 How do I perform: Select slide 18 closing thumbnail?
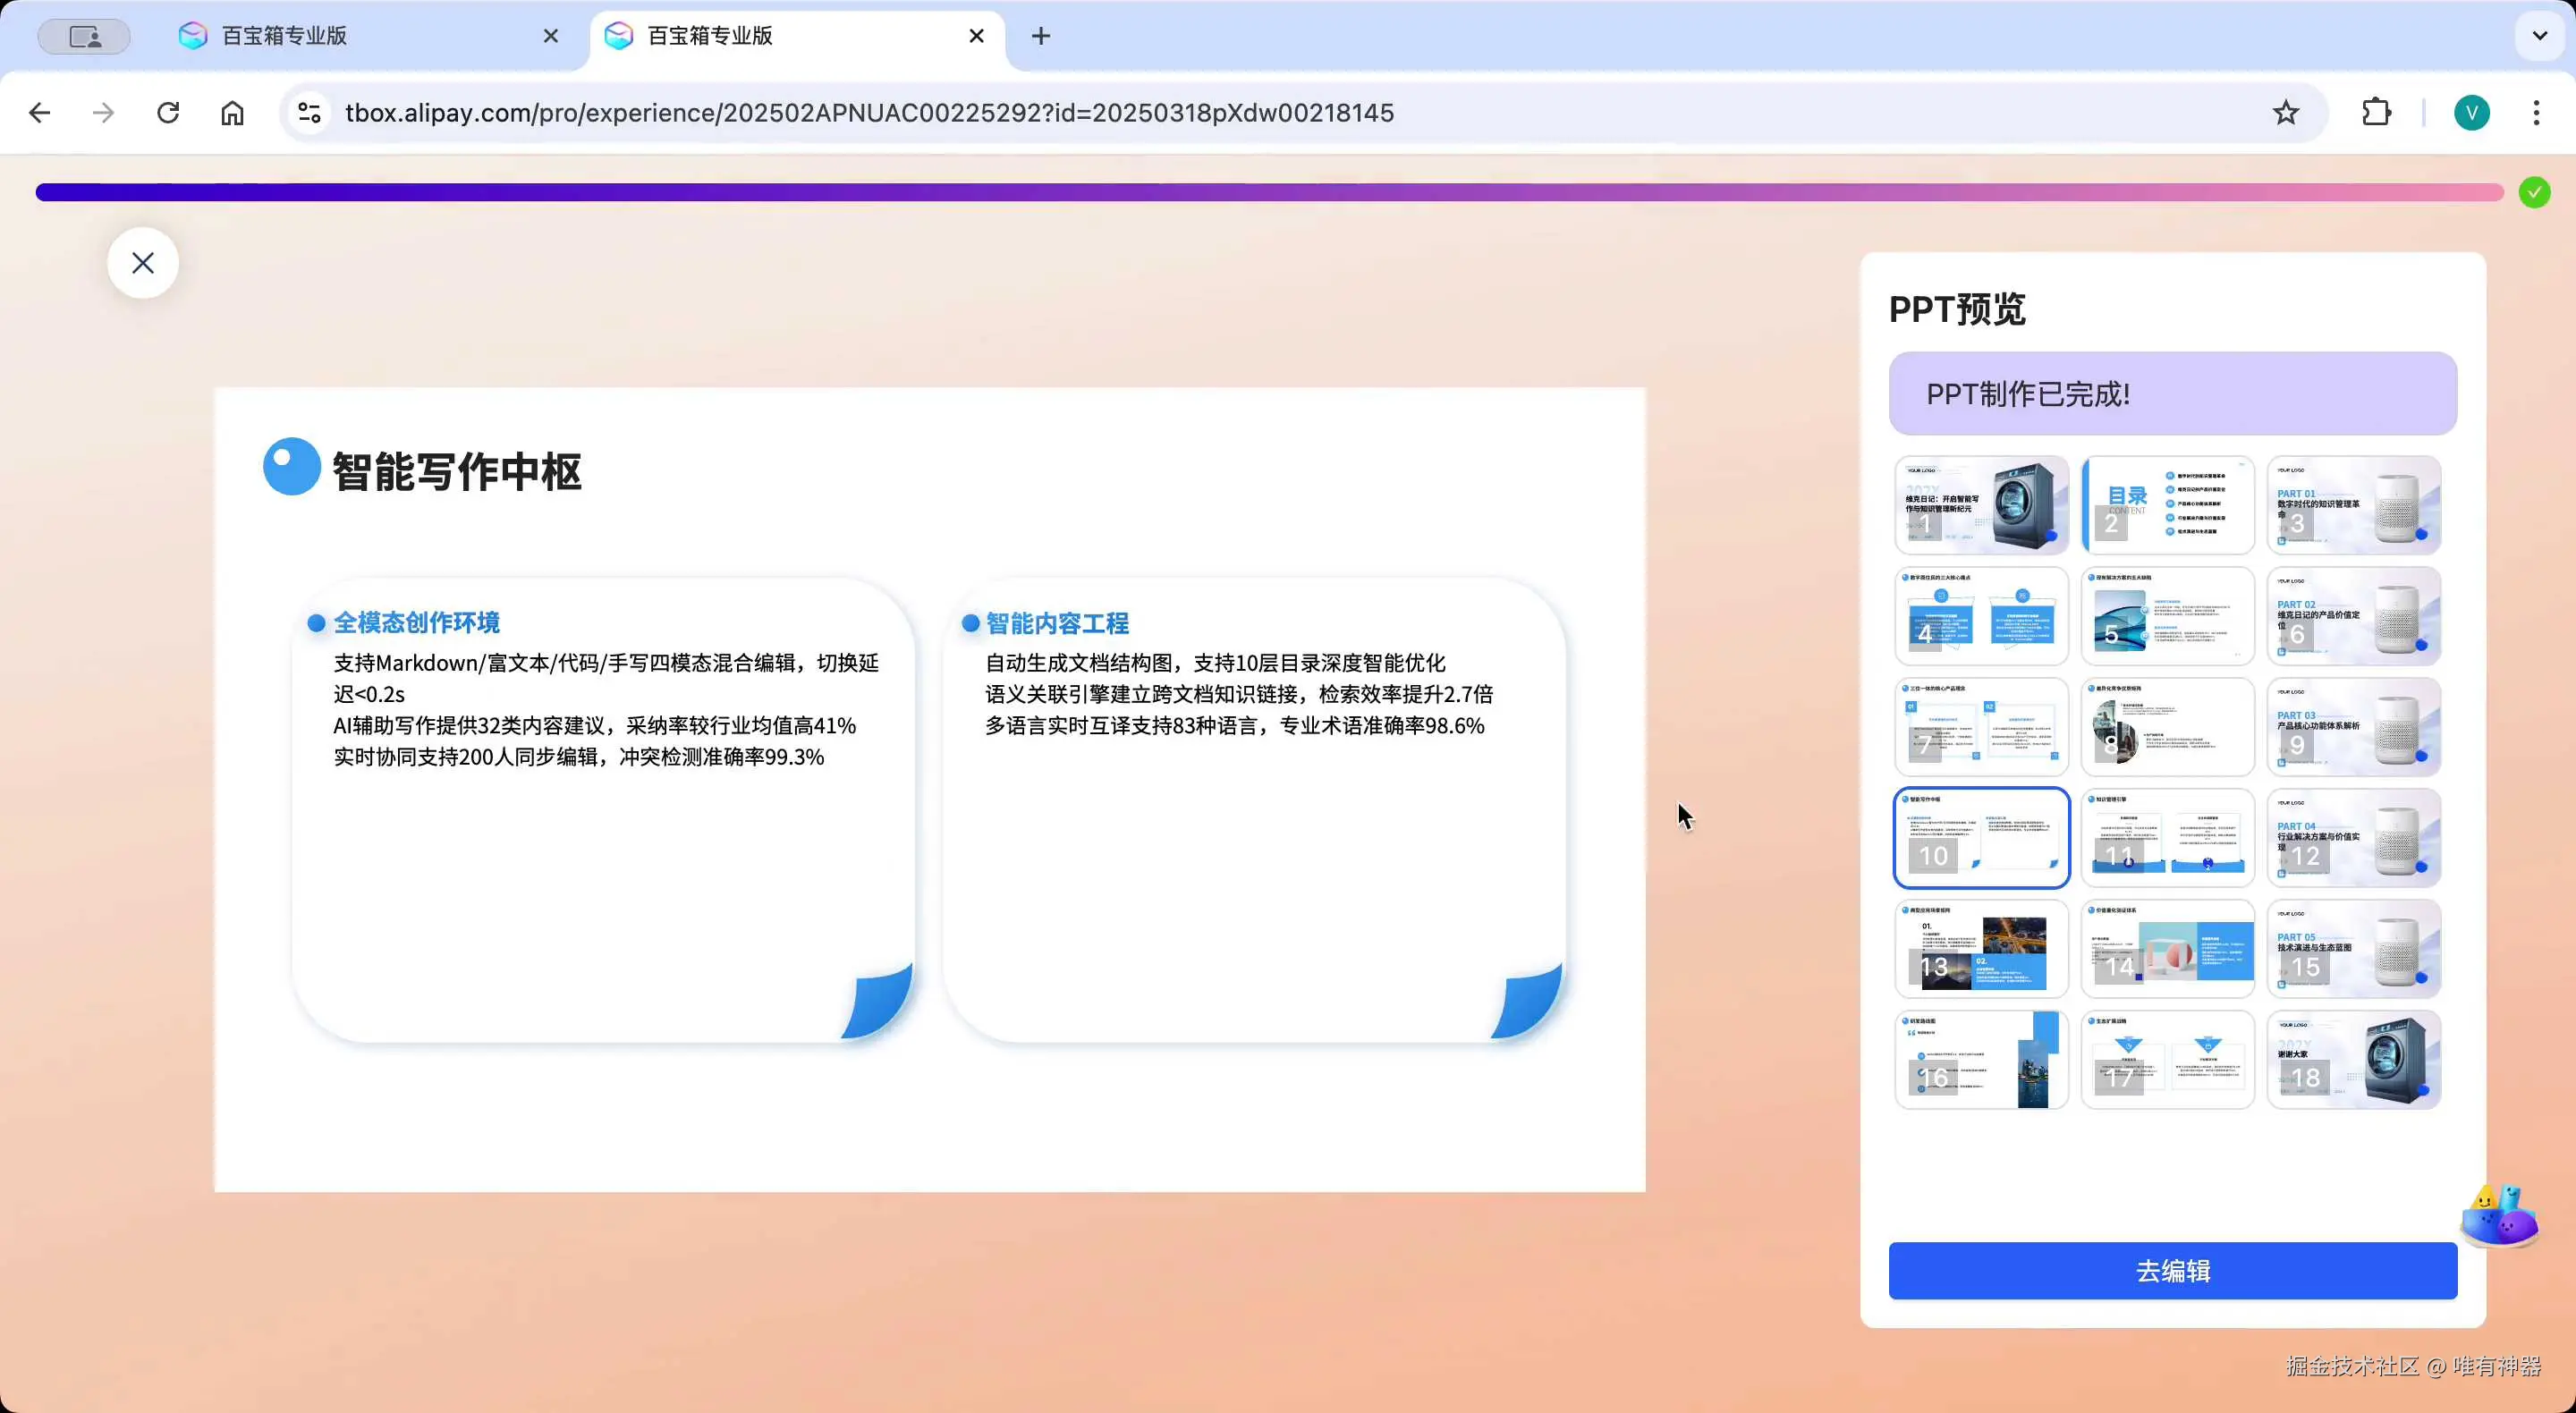[2353, 1060]
